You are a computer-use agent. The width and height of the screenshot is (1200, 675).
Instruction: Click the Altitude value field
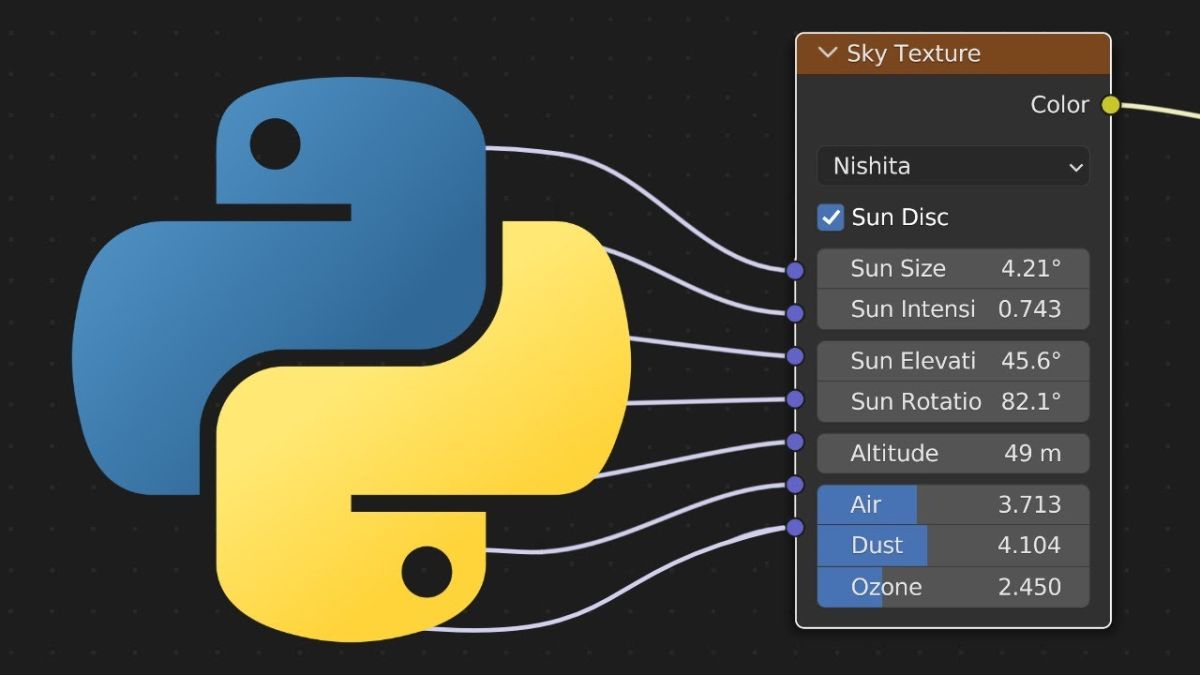click(x=953, y=453)
